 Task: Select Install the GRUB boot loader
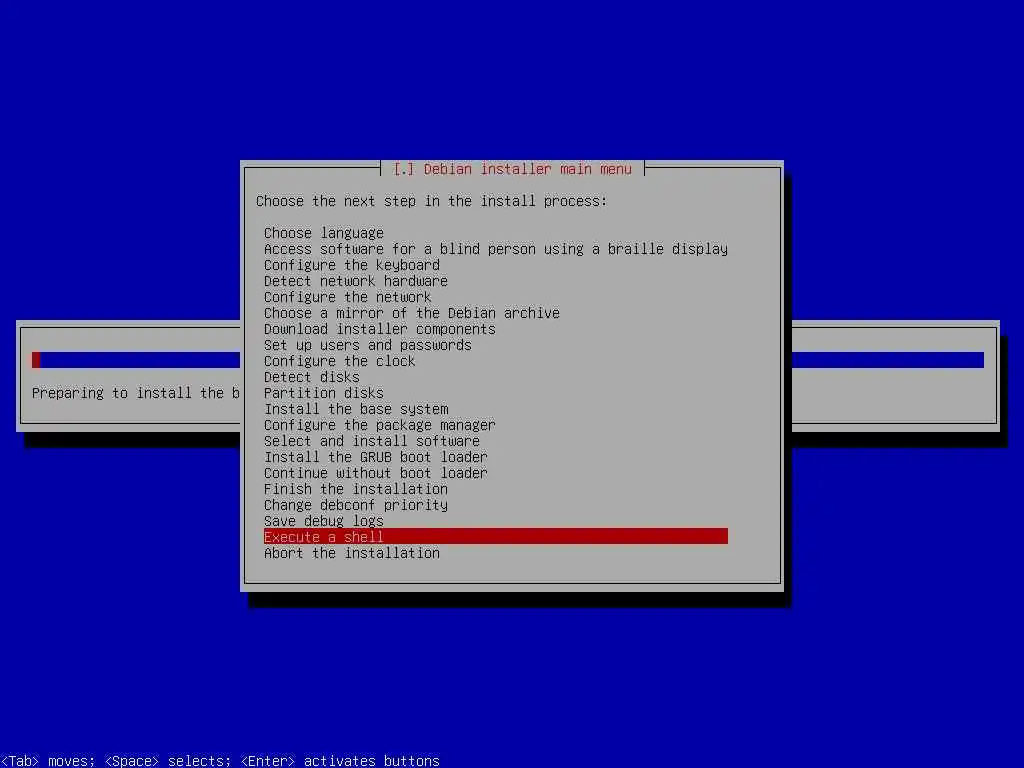tap(496, 457)
